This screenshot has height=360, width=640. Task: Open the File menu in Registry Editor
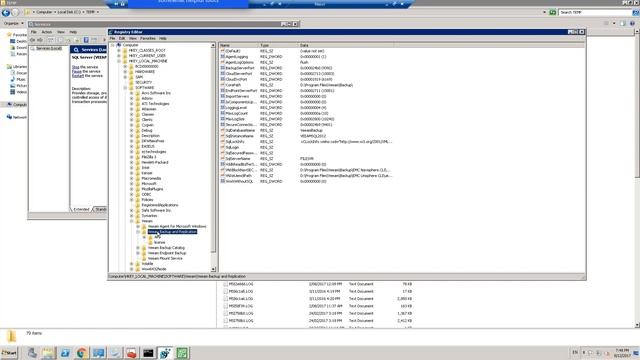click(x=112, y=38)
